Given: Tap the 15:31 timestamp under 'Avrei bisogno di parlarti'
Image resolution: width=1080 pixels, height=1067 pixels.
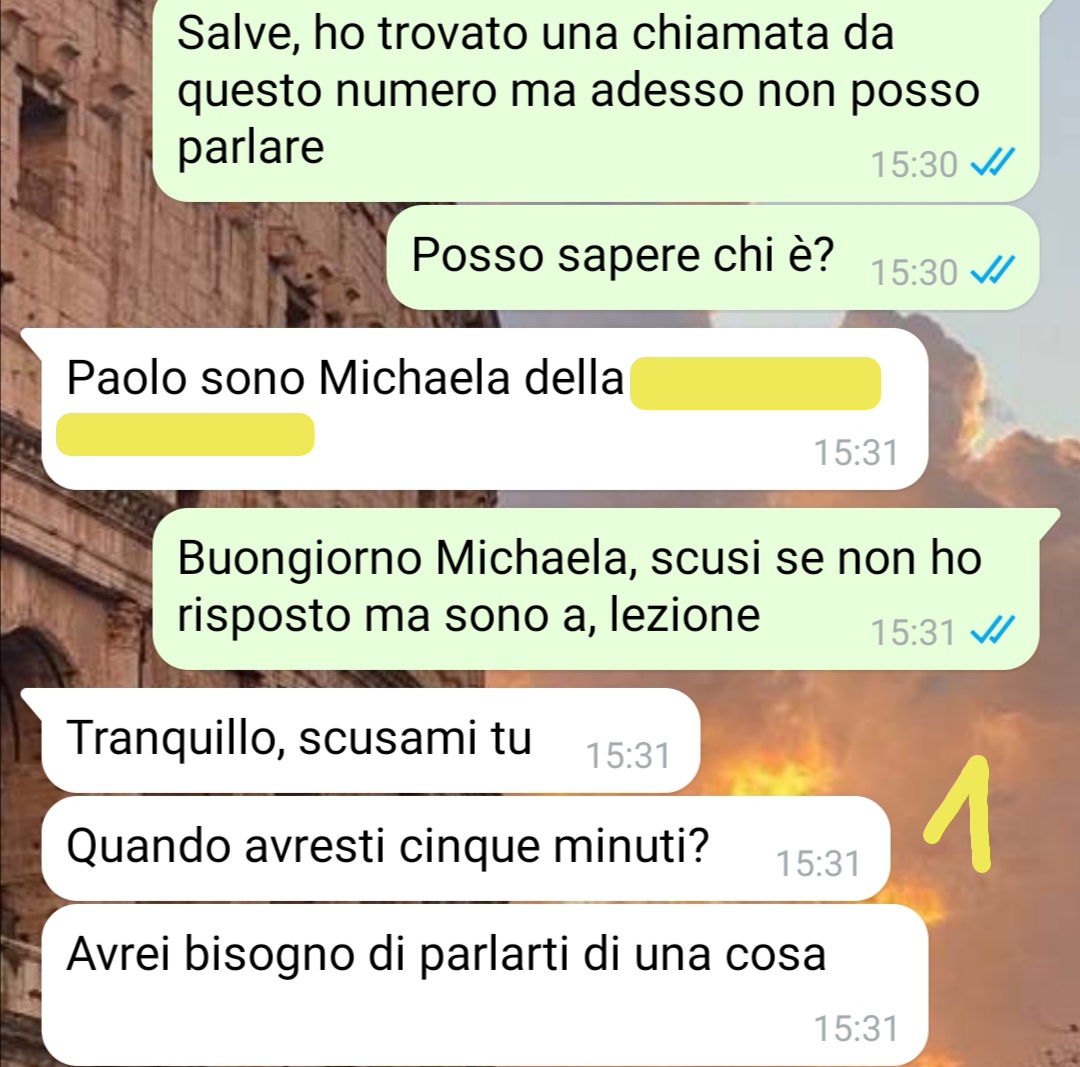Looking at the screenshot, I should (856, 1028).
